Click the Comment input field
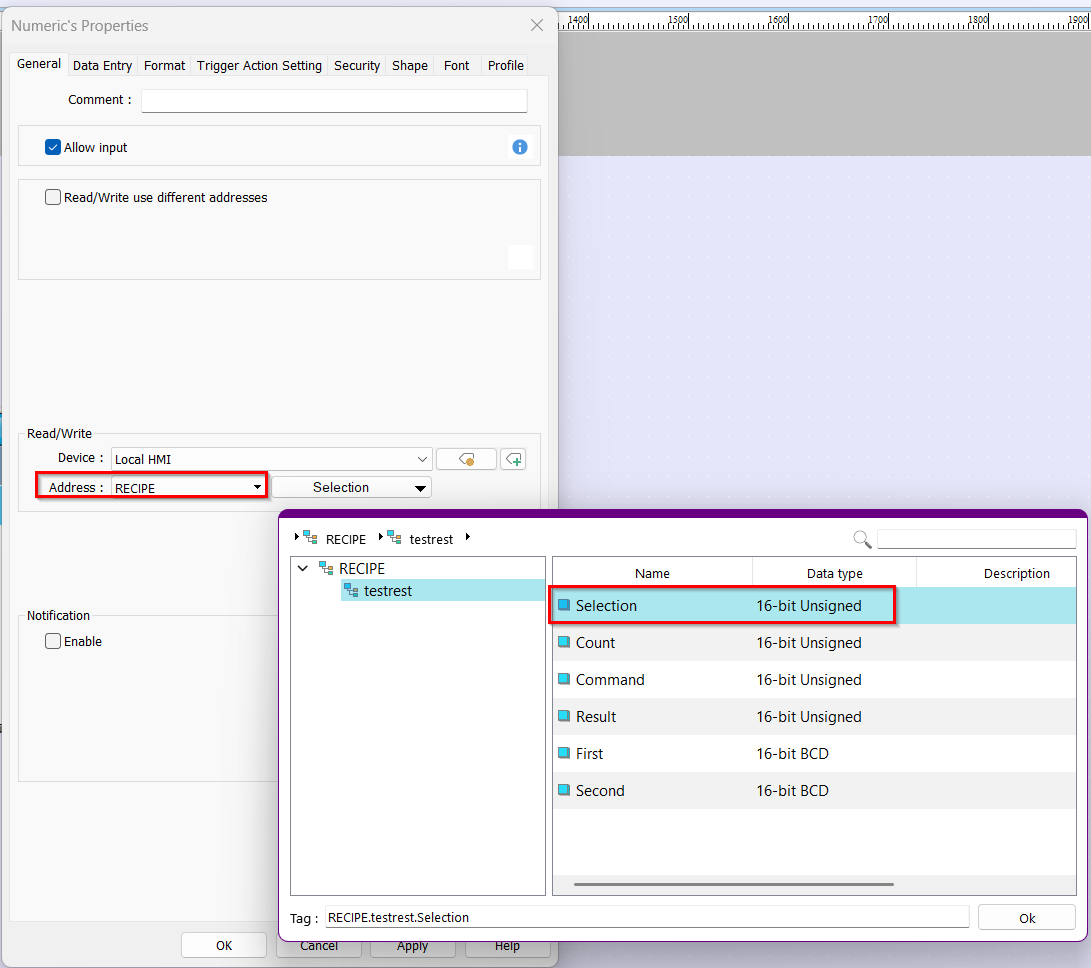The height and width of the screenshot is (968, 1091). pyautogui.click(x=333, y=100)
